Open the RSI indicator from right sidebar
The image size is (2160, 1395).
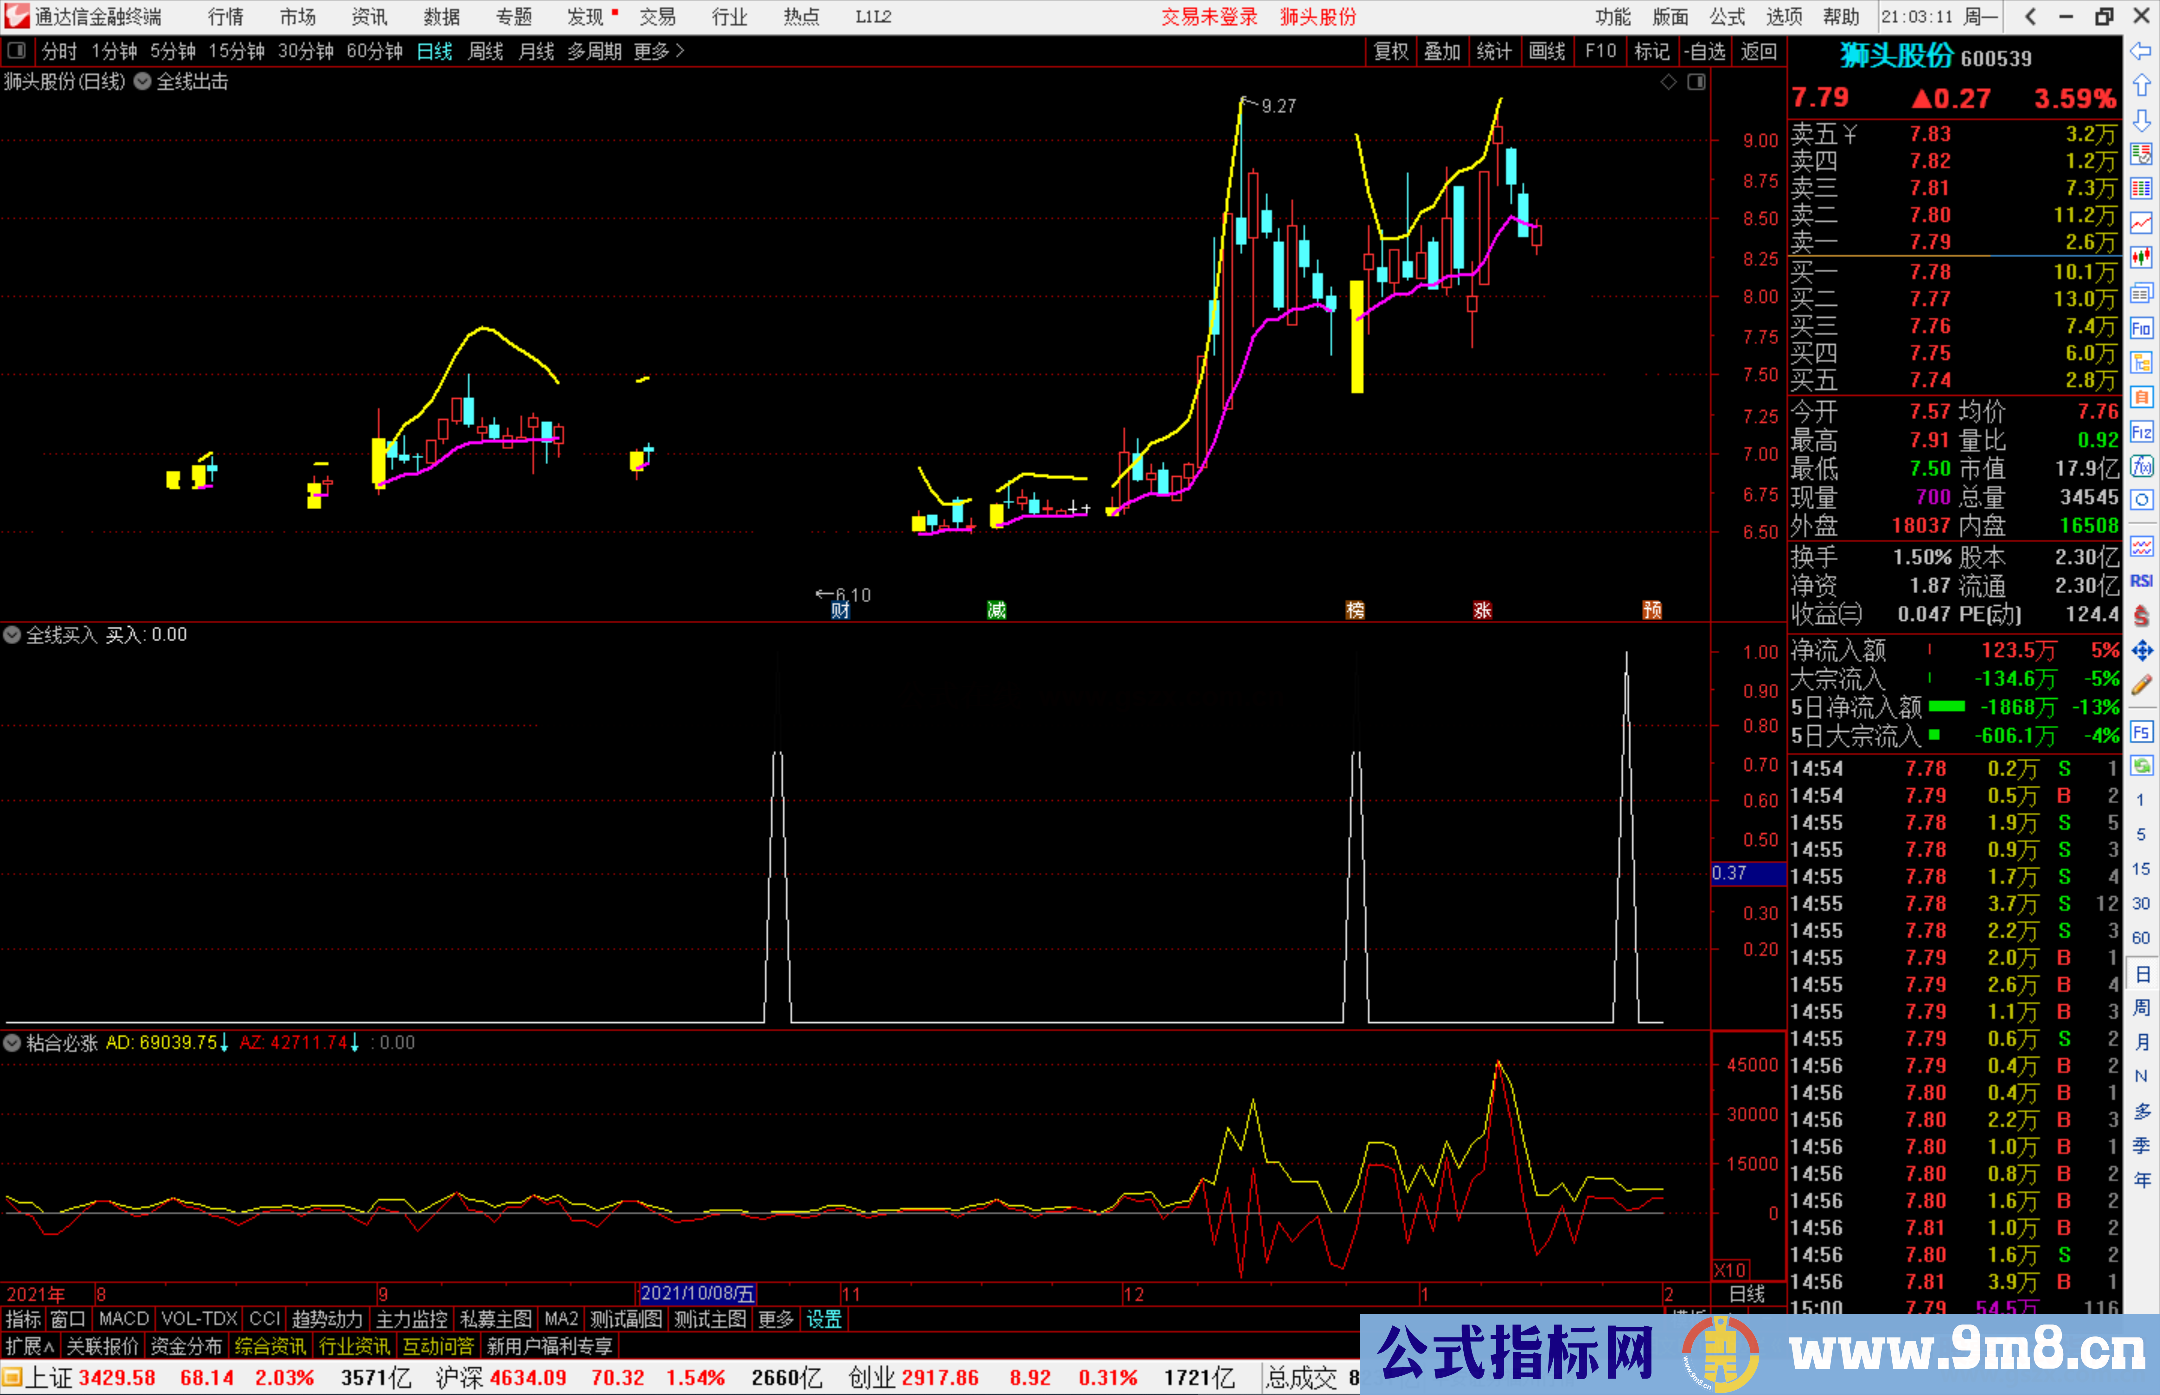tap(2141, 581)
